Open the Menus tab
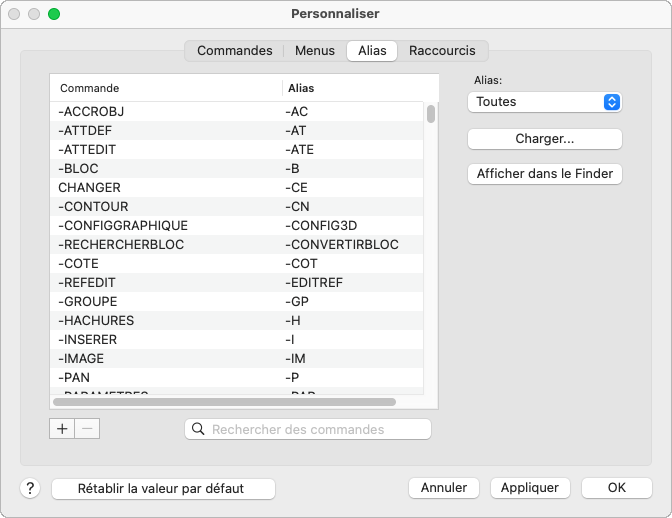The height and width of the screenshot is (518, 672). coord(315,50)
